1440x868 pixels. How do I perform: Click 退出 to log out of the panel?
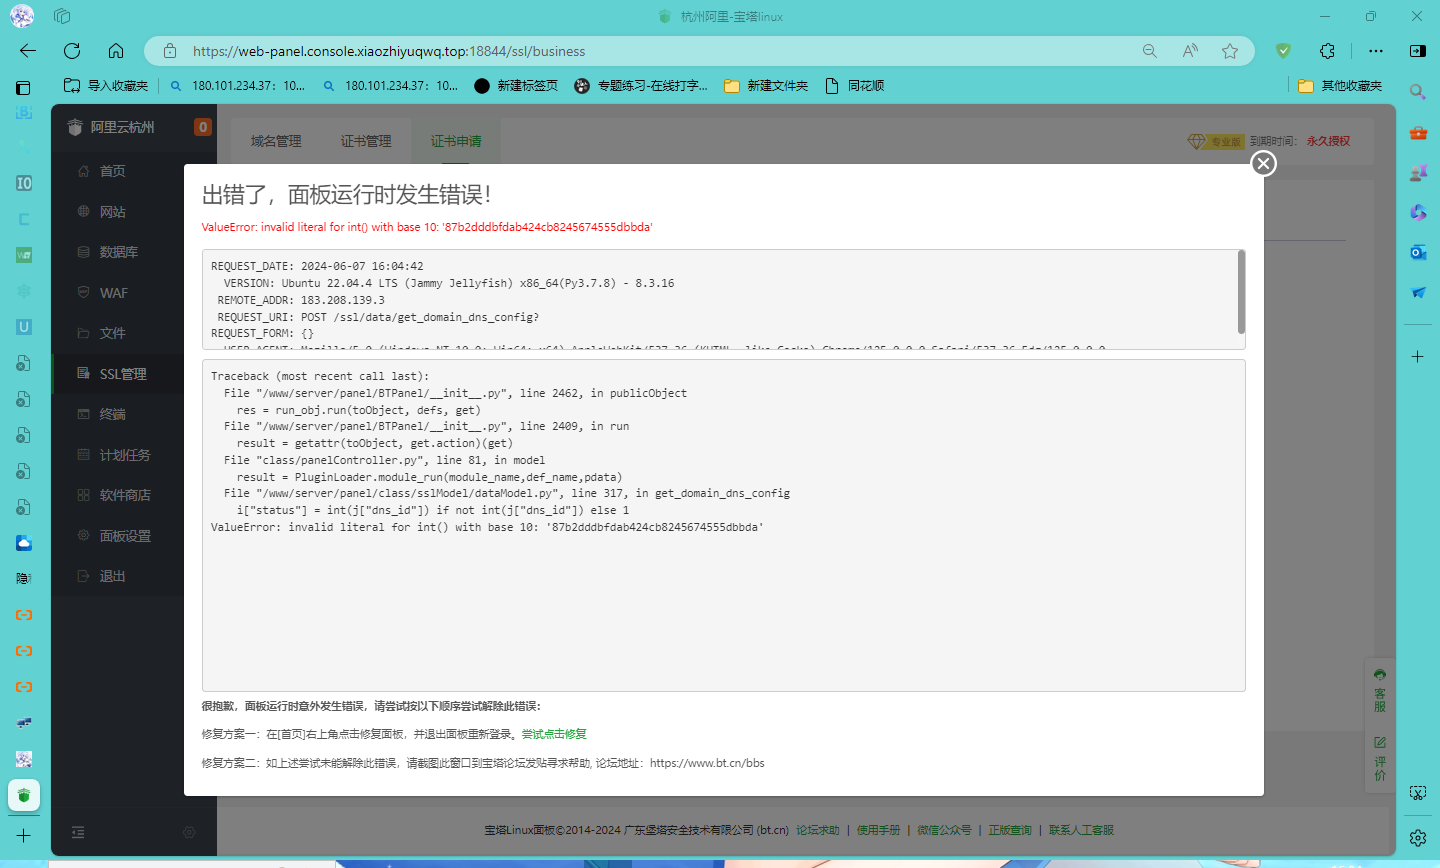[112, 576]
